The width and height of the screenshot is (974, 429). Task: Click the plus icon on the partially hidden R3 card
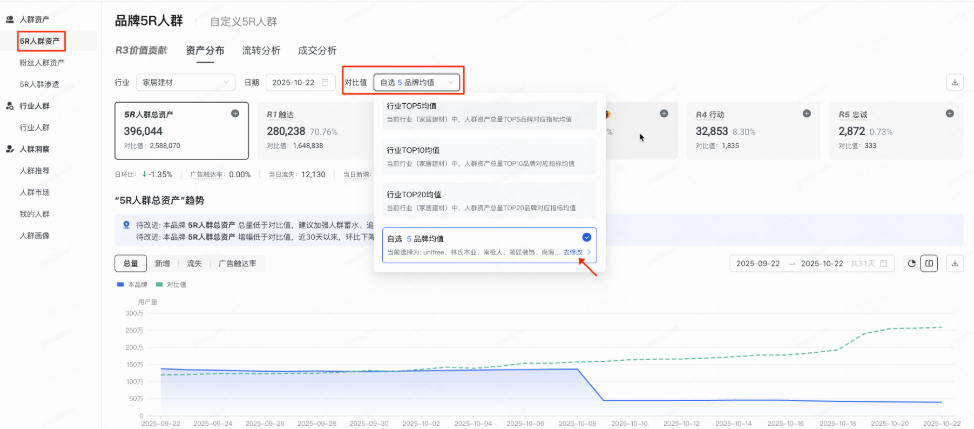664,114
